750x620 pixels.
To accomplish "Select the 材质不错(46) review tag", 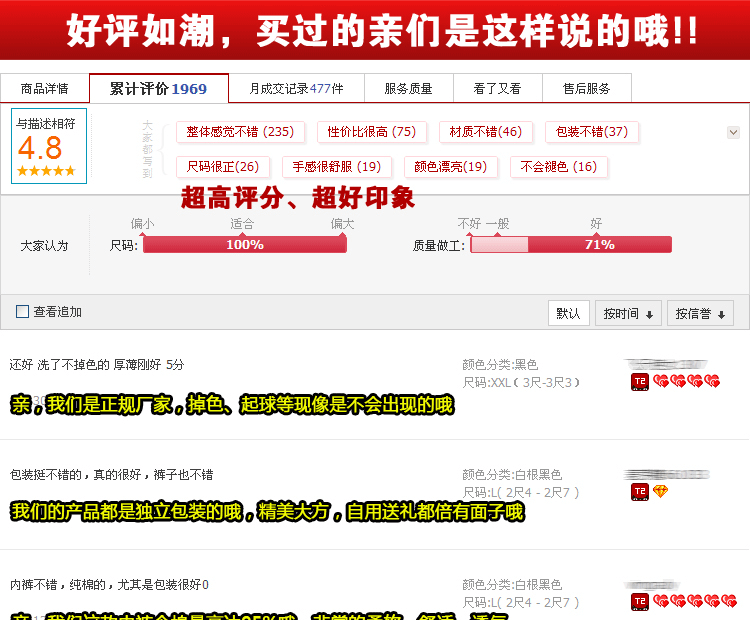I will tap(485, 132).
